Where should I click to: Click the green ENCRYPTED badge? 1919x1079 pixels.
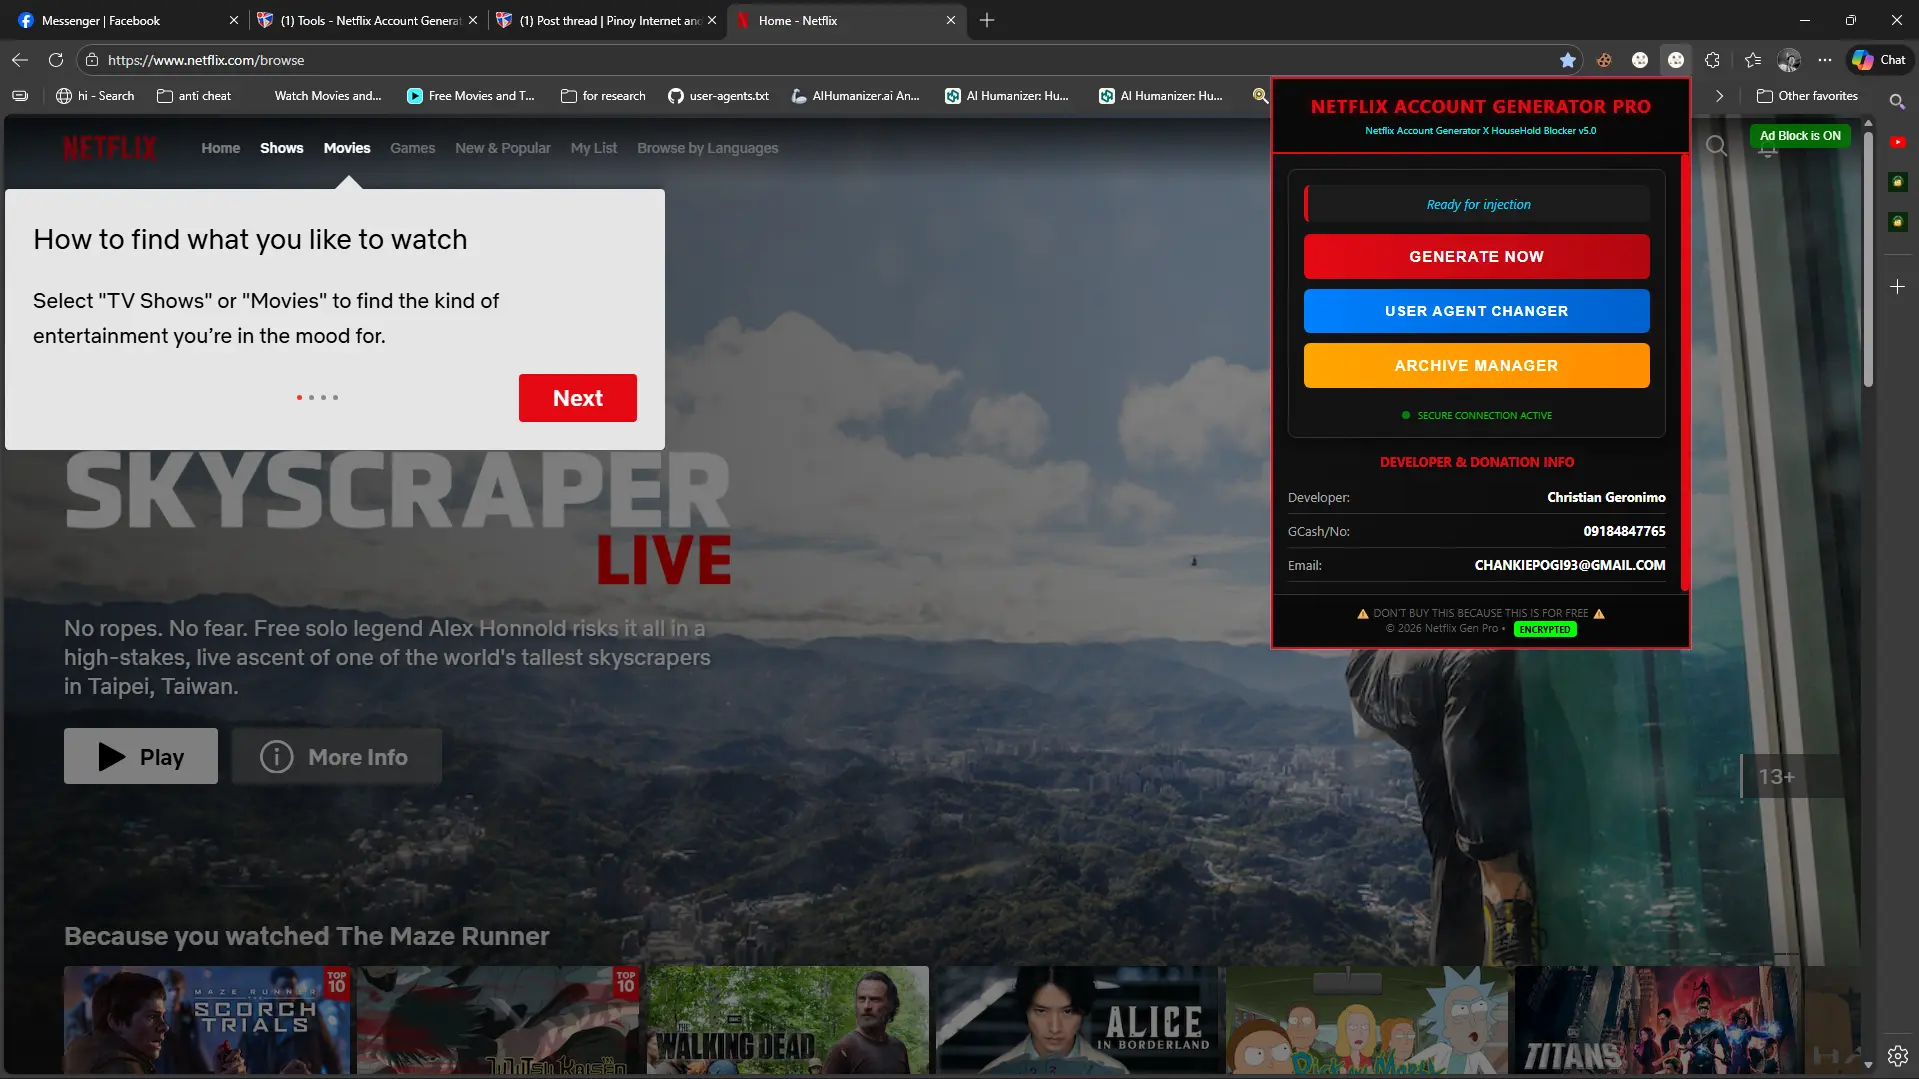[1545, 630]
